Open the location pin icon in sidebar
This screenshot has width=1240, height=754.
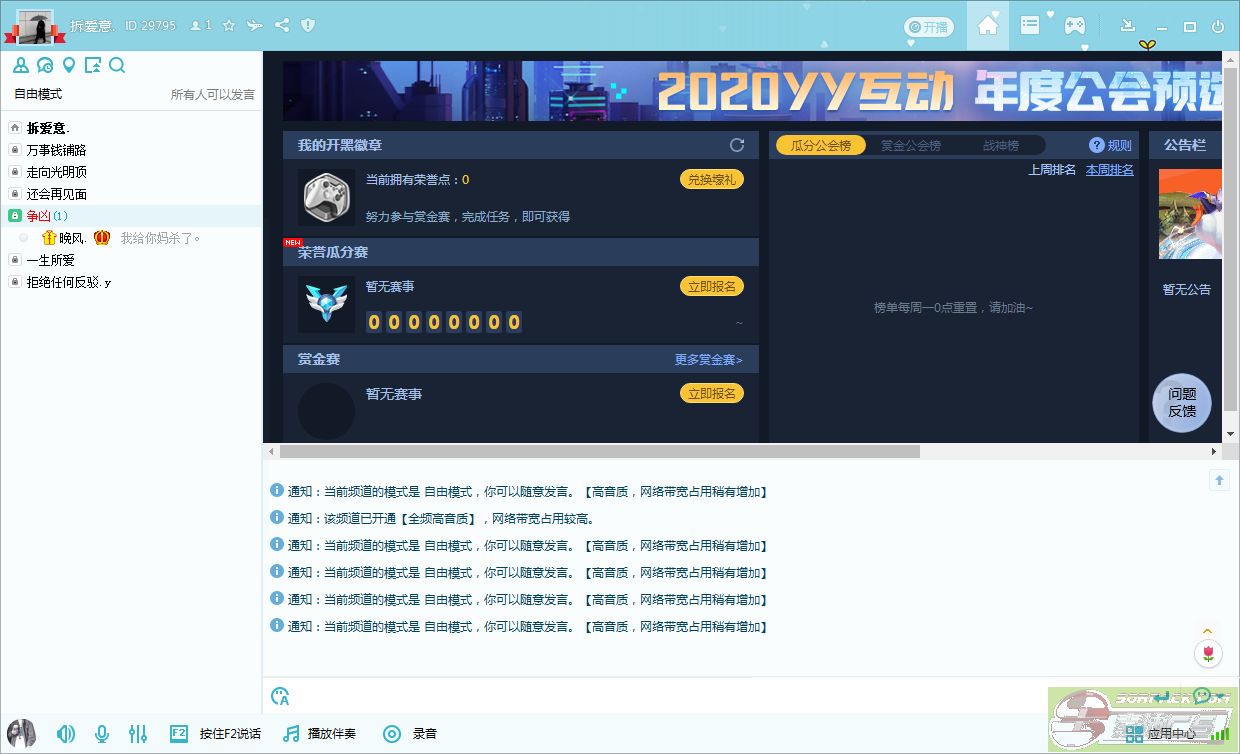point(69,66)
